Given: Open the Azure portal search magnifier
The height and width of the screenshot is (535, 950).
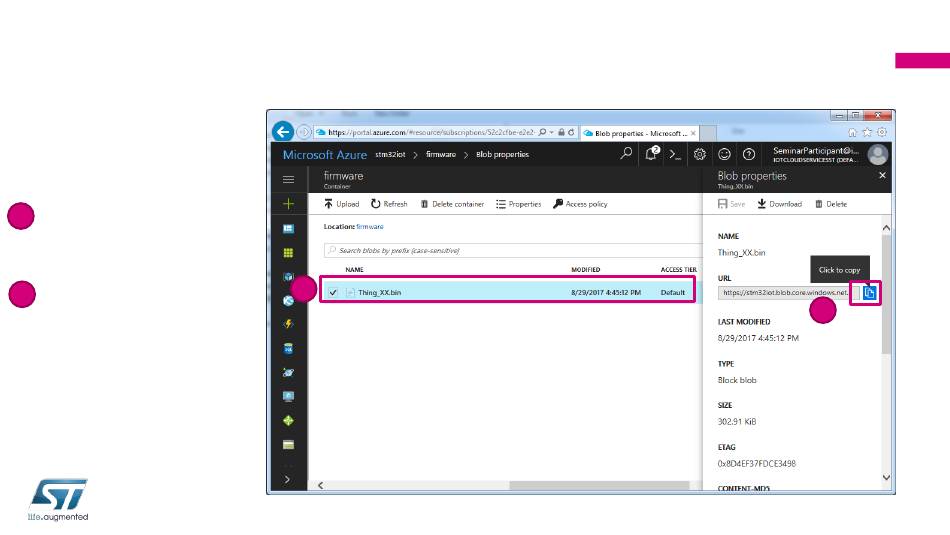Looking at the screenshot, I should [626, 154].
